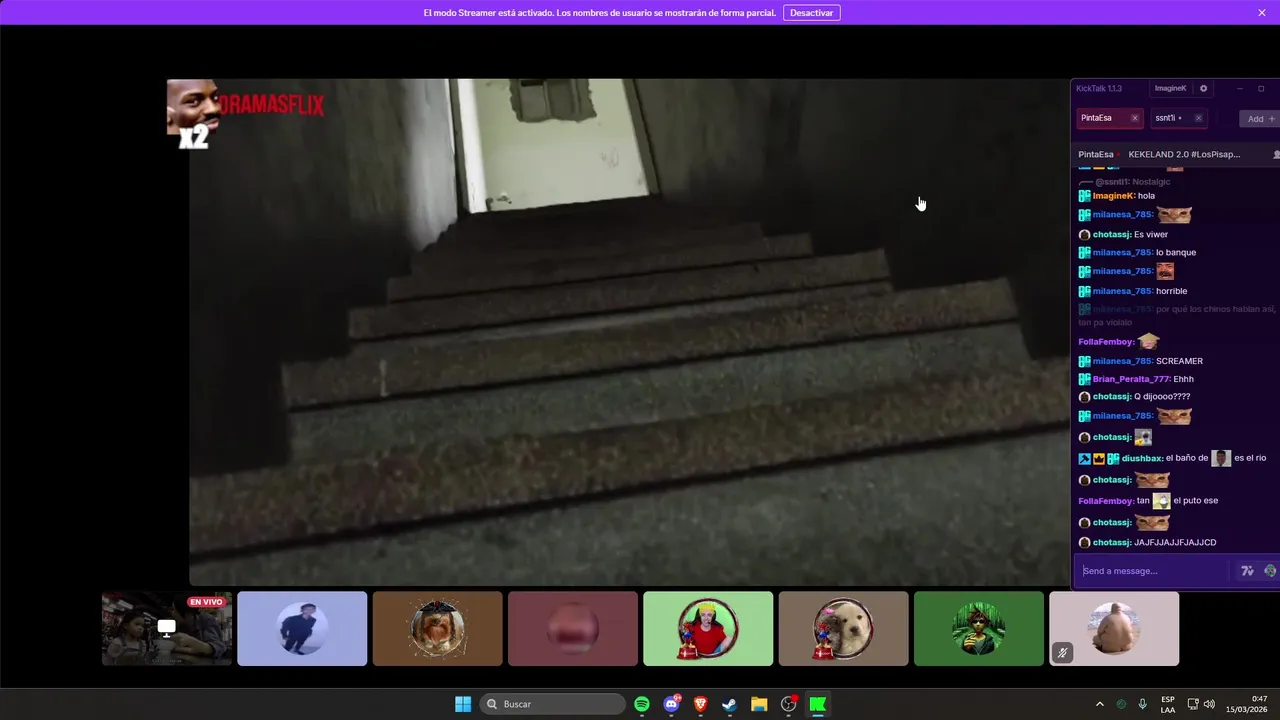Click emote in 'tan ... el puto ese' message
Image resolution: width=1280 pixels, height=720 pixels.
click(x=1161, y=501)
